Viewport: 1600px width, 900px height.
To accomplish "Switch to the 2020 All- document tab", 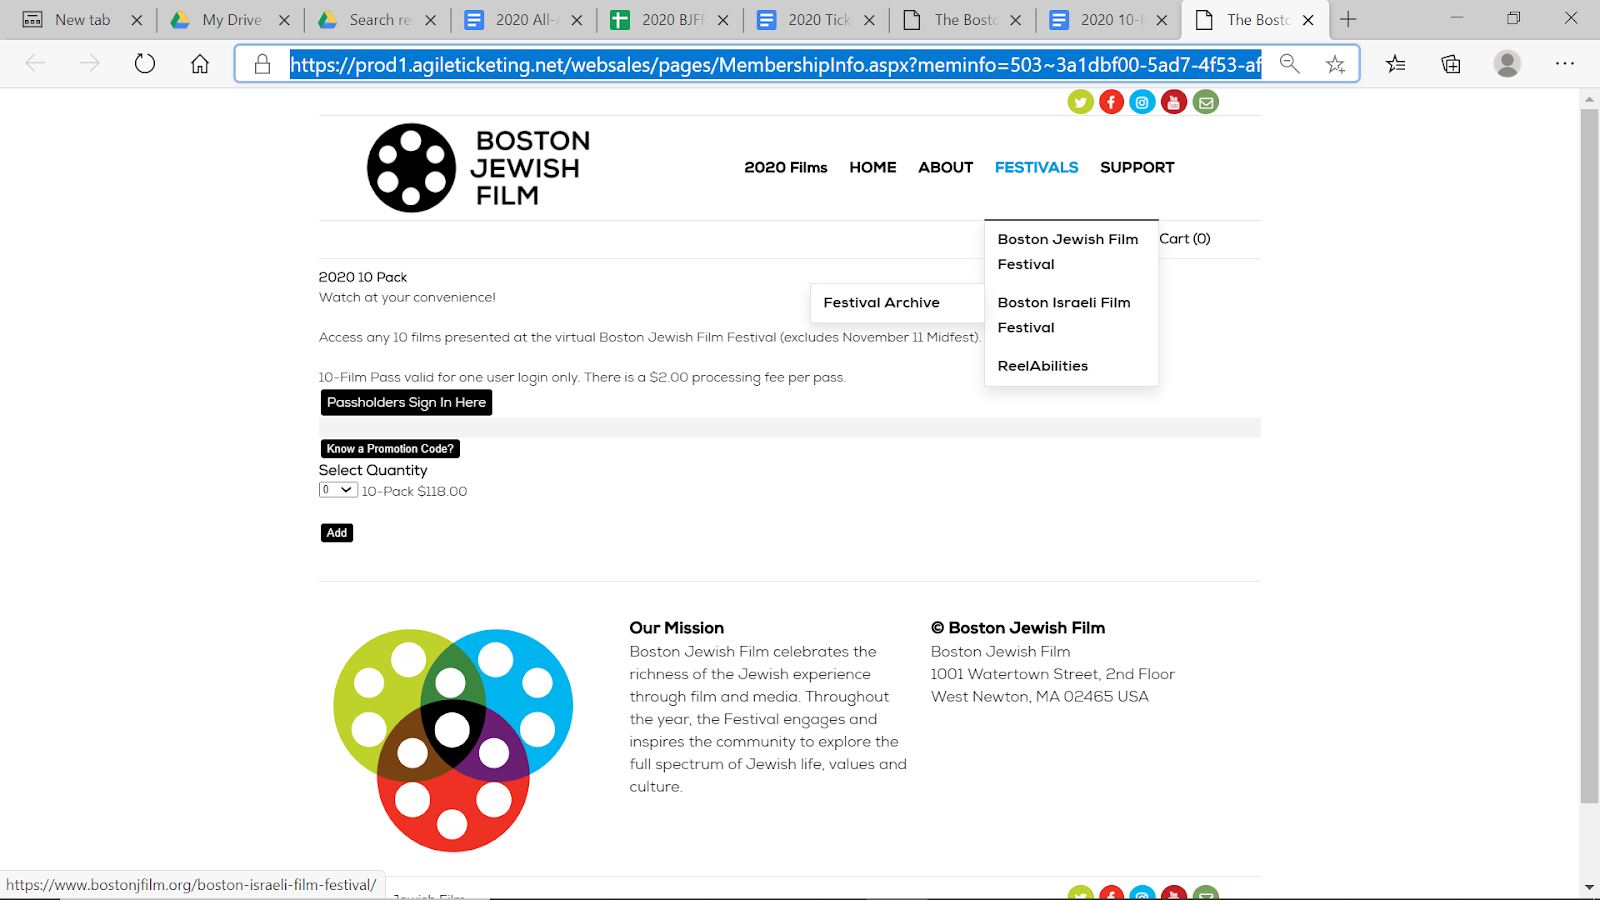I will 523,20.
